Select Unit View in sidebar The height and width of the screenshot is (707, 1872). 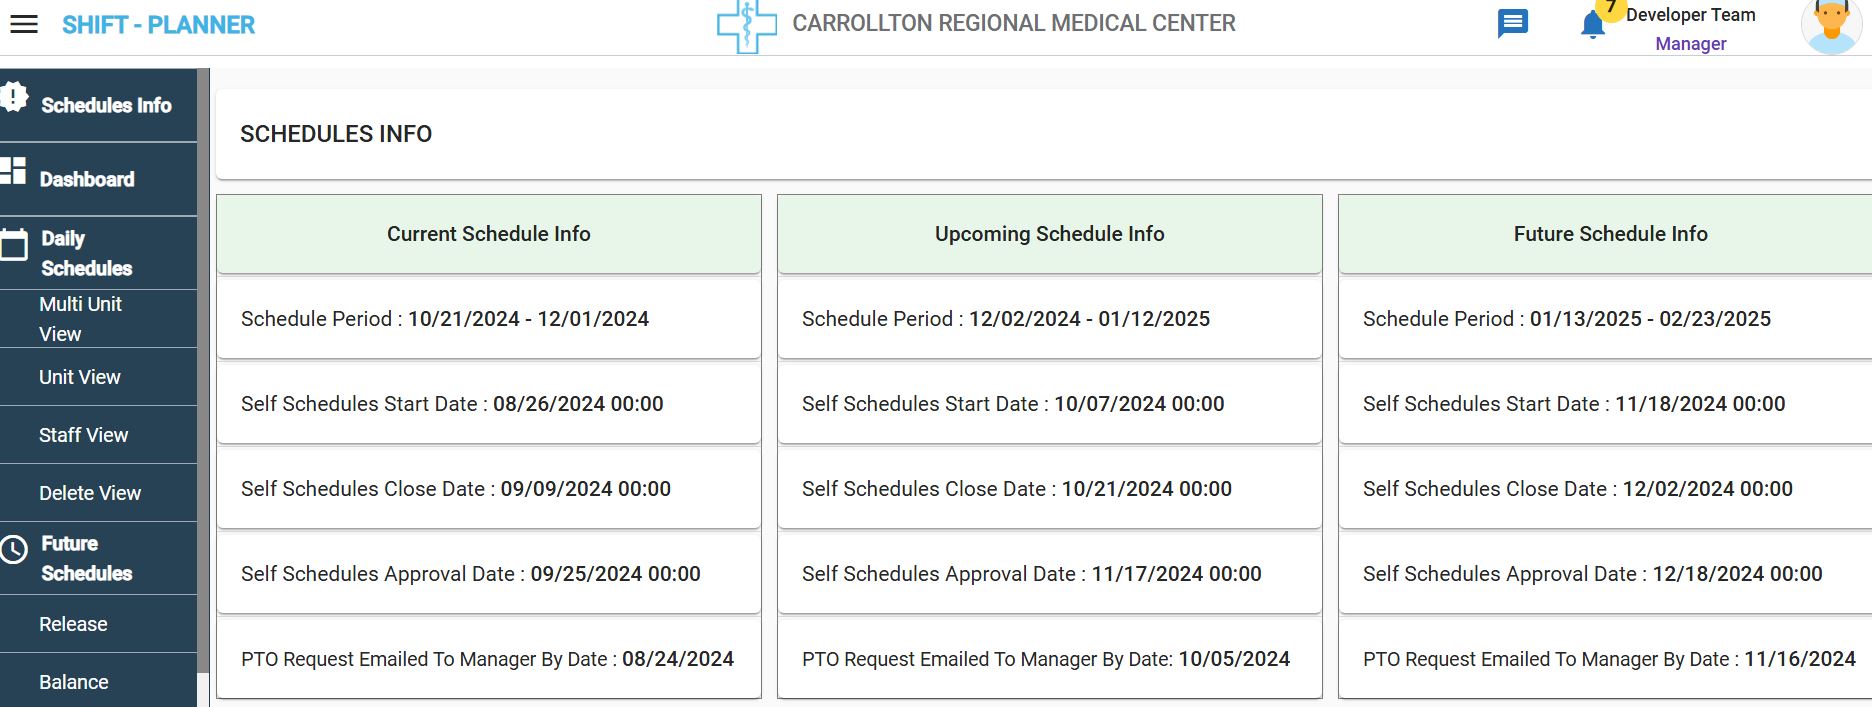tap(80, 377)
